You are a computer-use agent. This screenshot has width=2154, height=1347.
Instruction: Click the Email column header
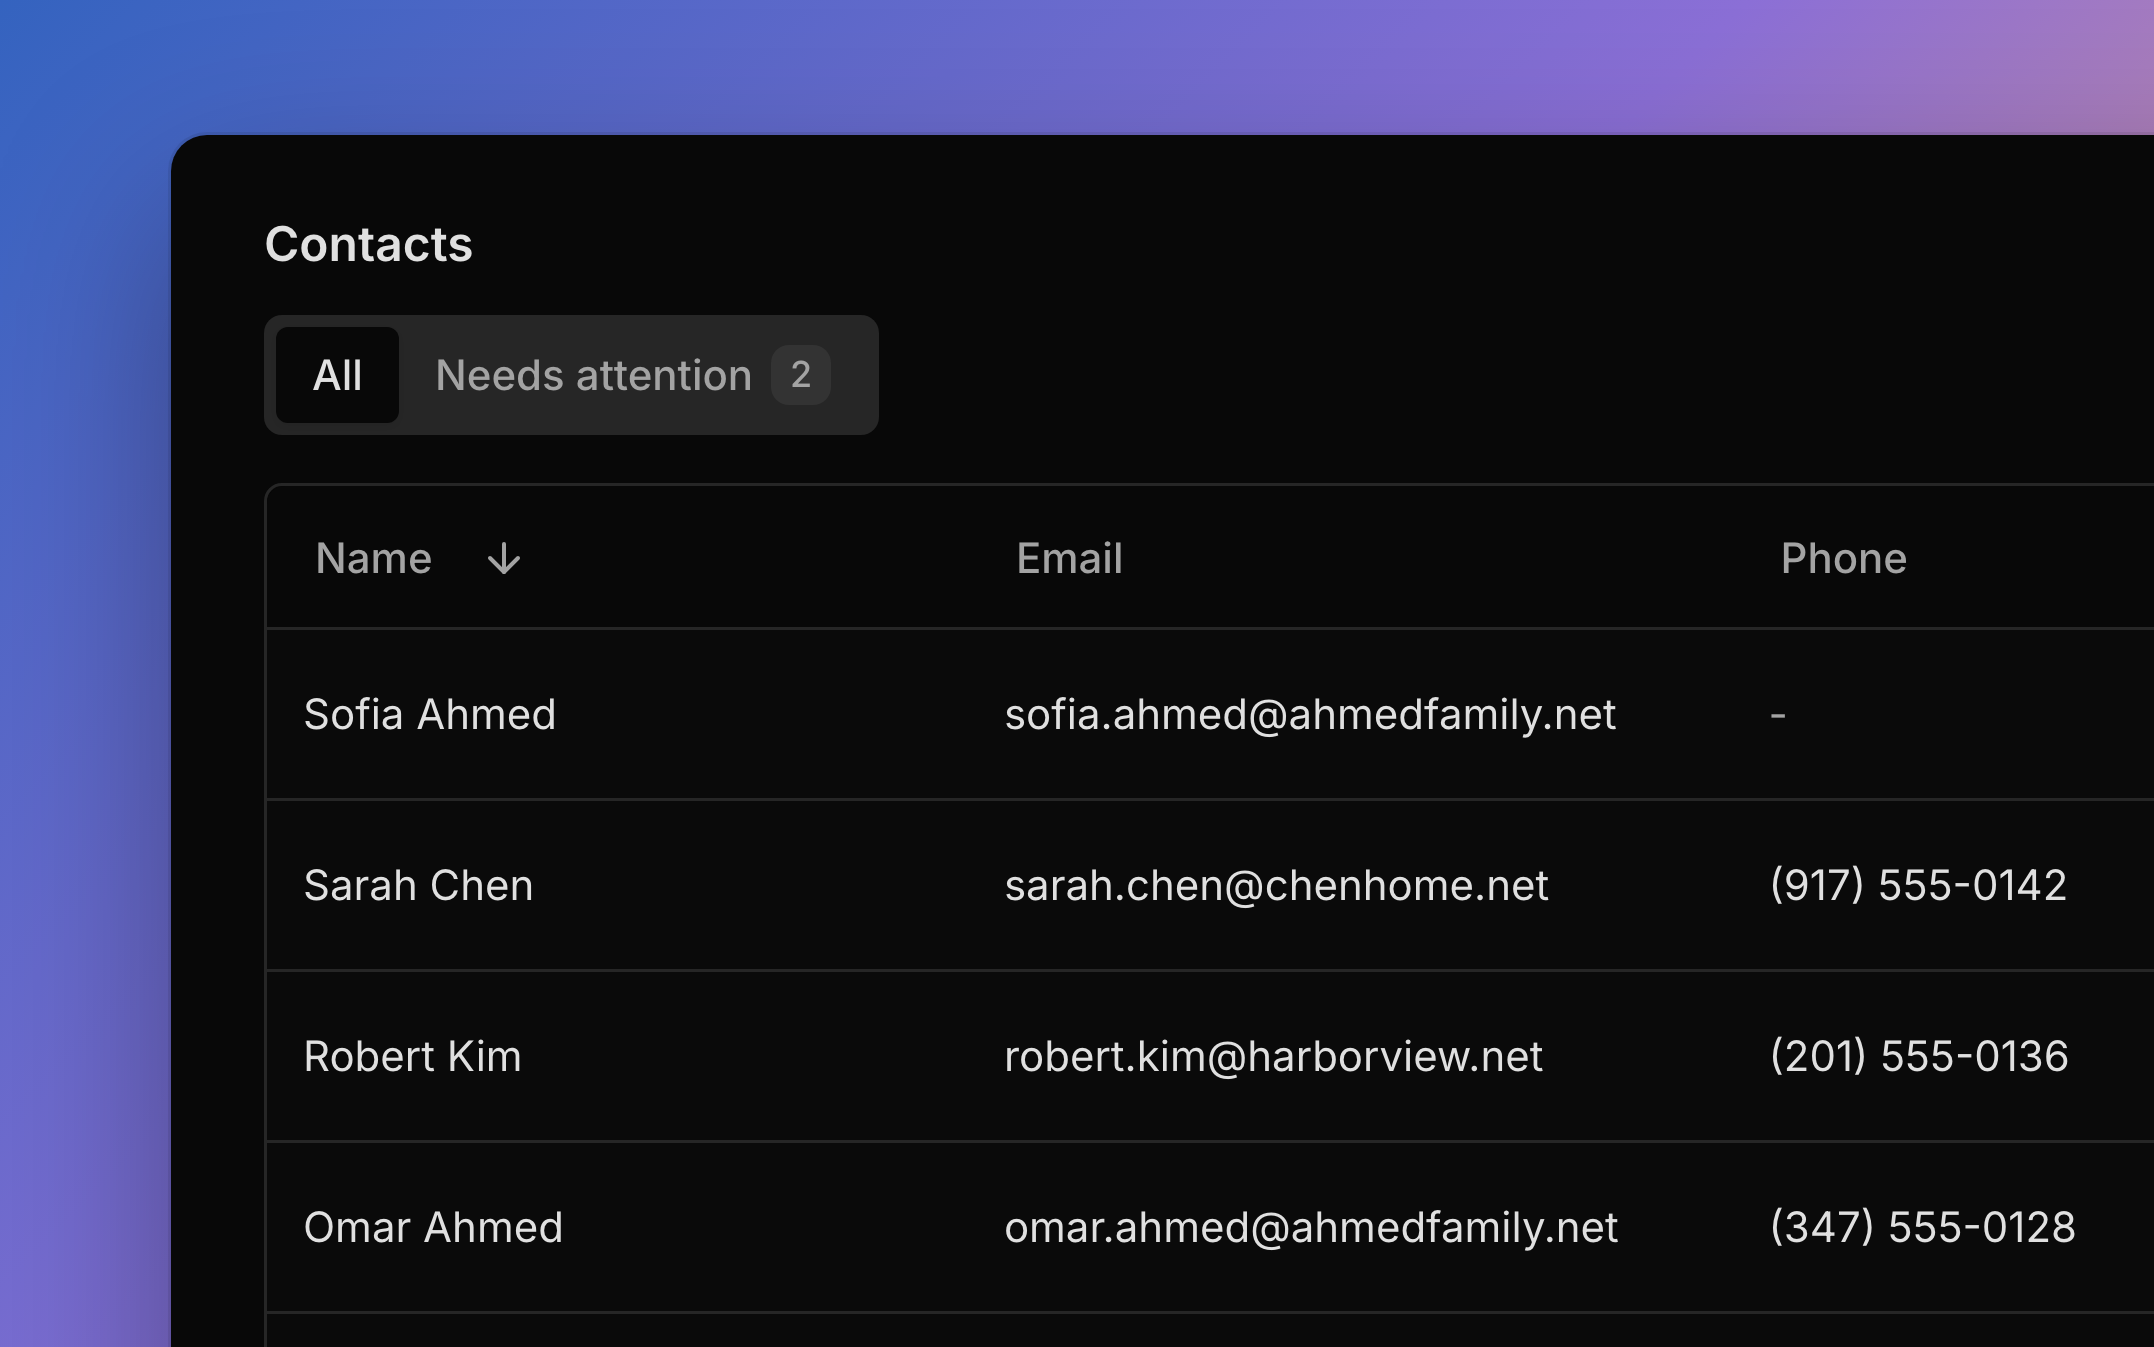coord(1069,558)
